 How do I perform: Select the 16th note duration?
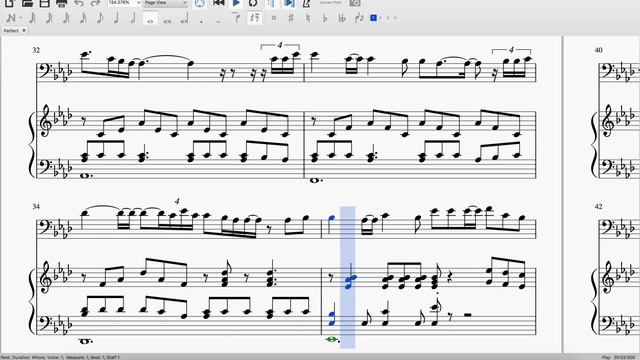(83, 18)
